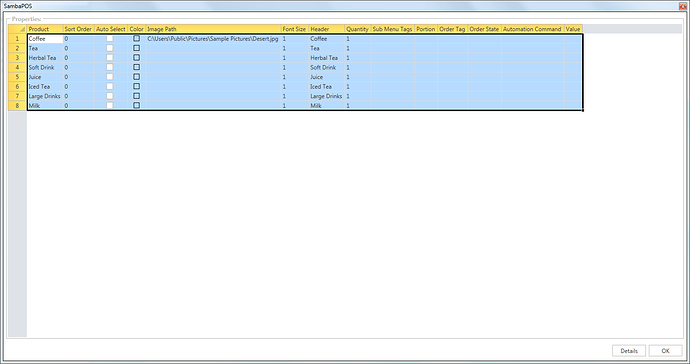The image size is (690, 364).
Task: Click the Header cell reading Soft Drink
Action: click(x=326, y=67)
